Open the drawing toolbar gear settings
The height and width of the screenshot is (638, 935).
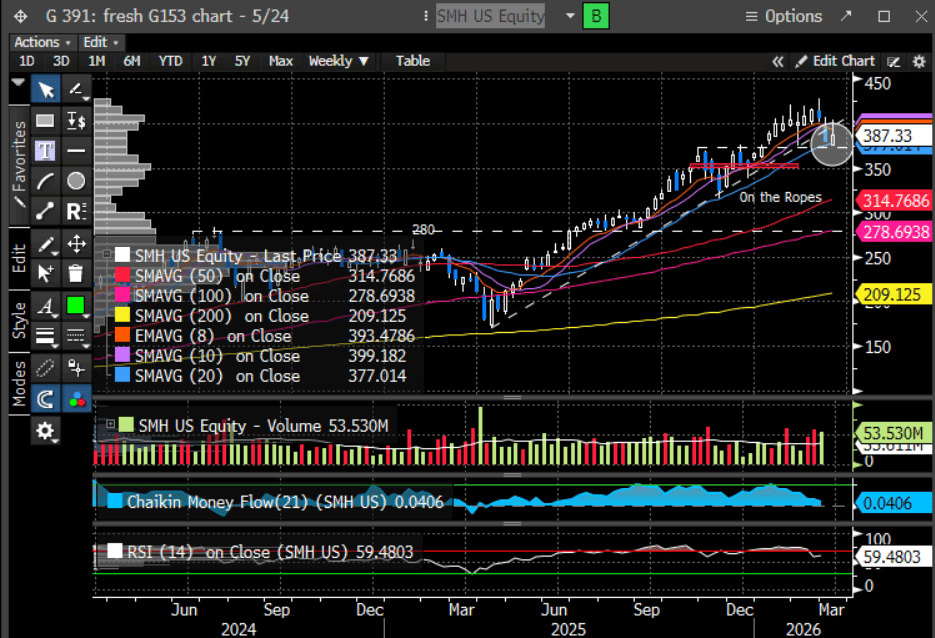[46, 431]
